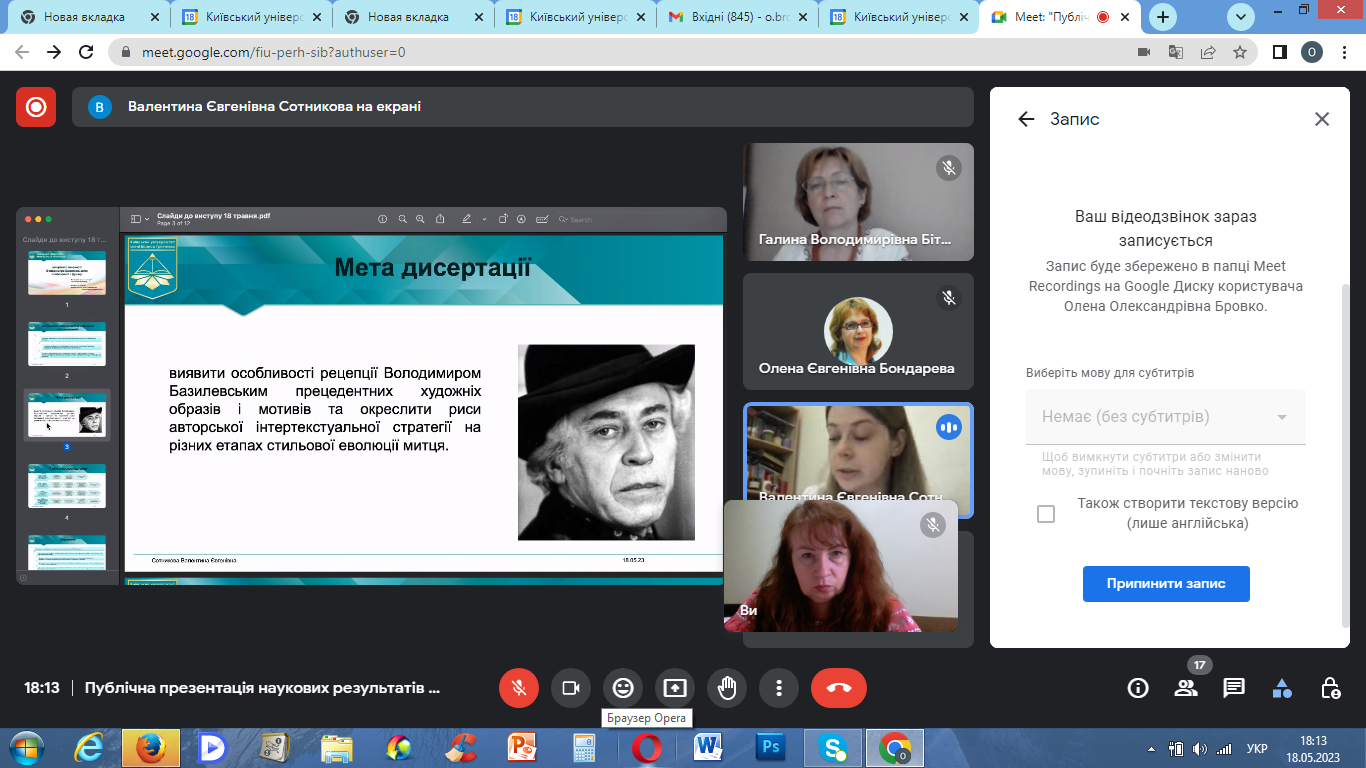Click the УКР keyboard language indicator

tap(1257, 748)
